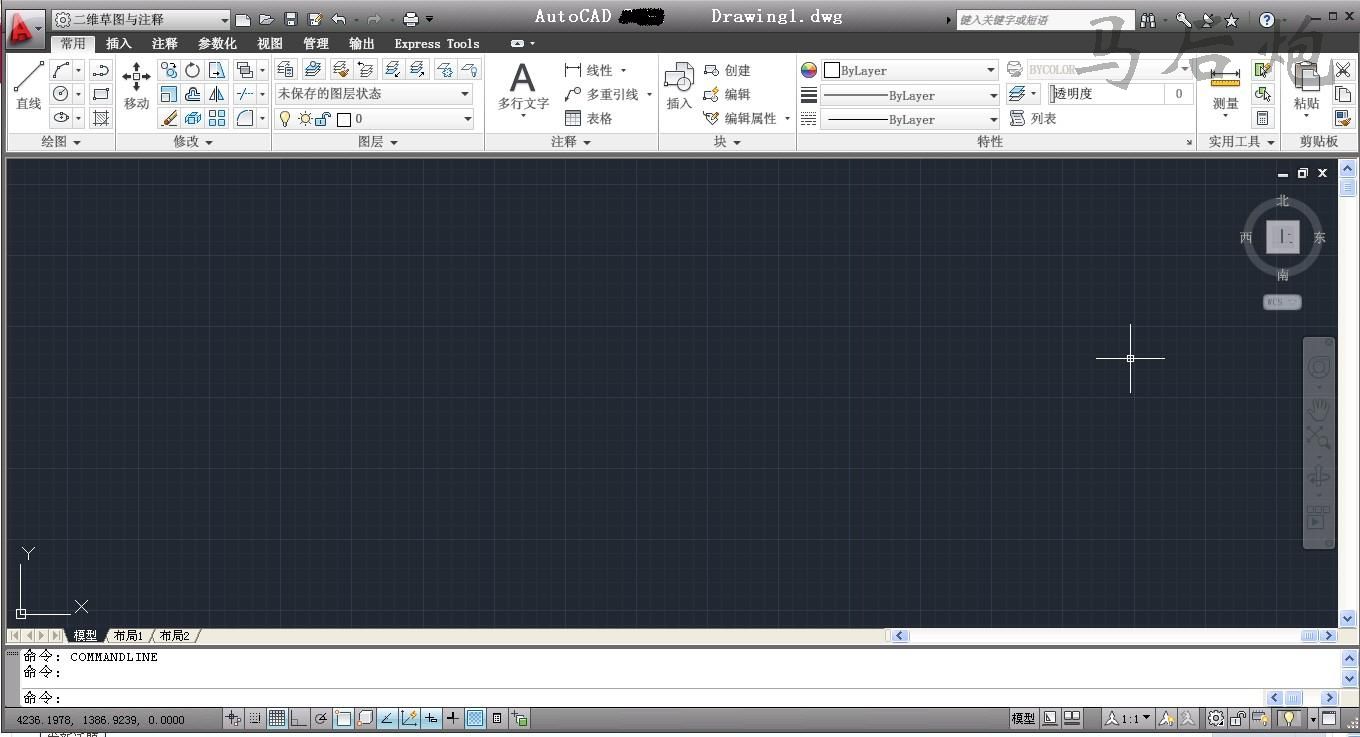Switch to the 参数化 ribbon tab
The image size is (1360, 737).
click(217, 44)
